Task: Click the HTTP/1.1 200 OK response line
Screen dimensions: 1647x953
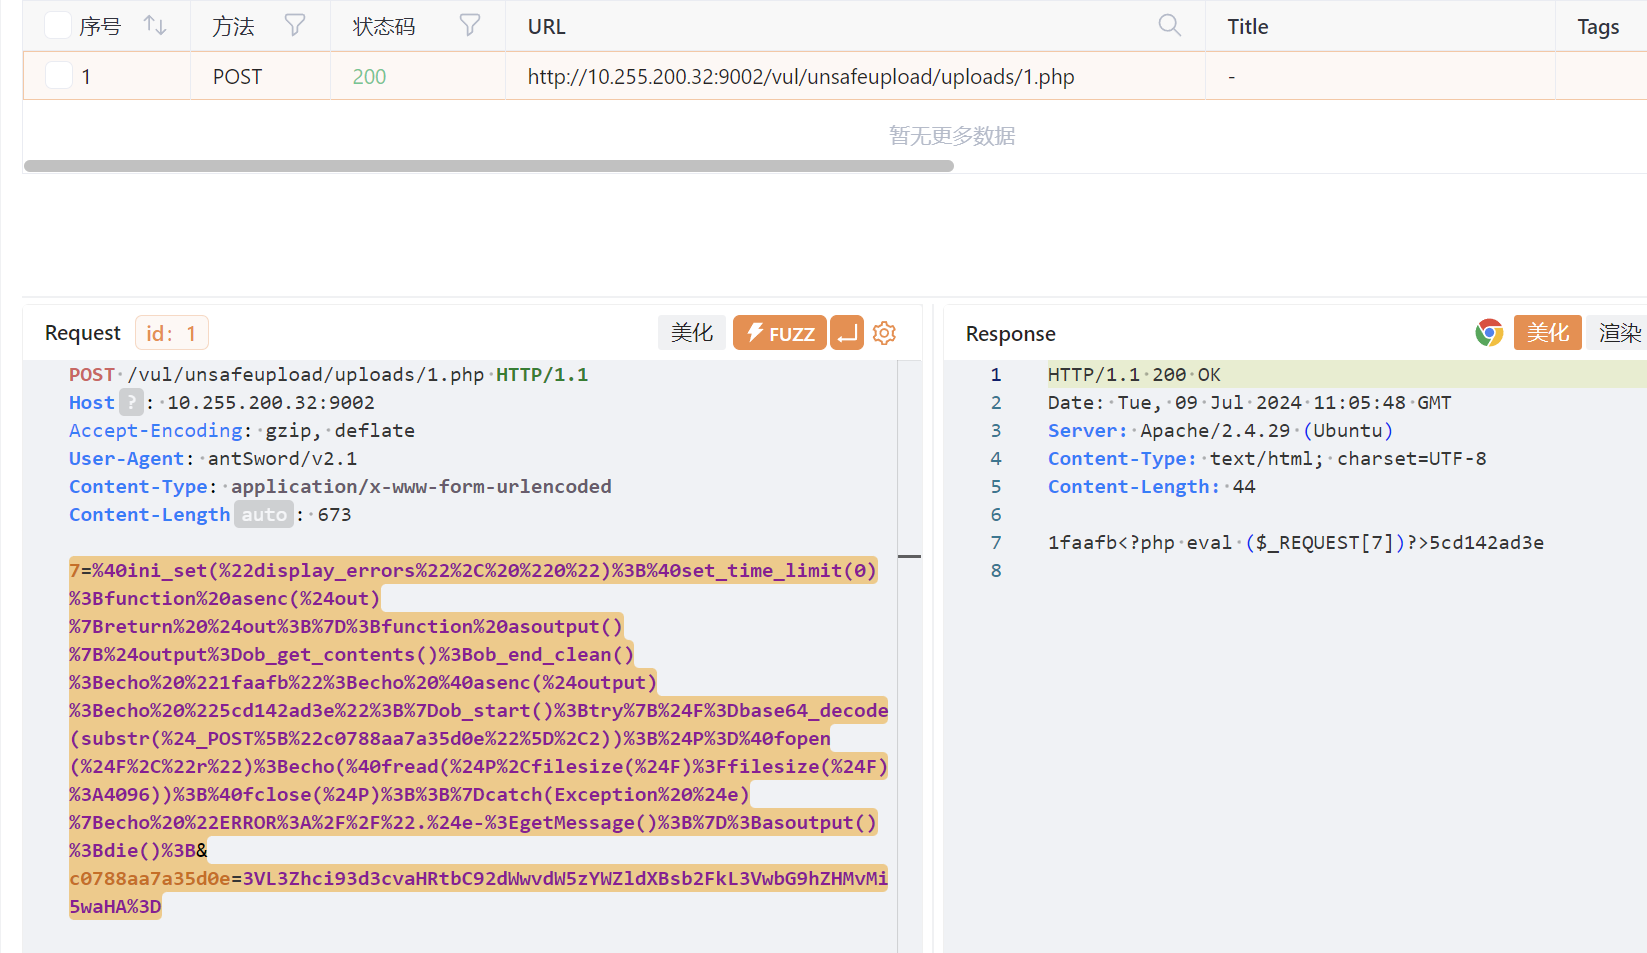Action: pos(1134,374)
